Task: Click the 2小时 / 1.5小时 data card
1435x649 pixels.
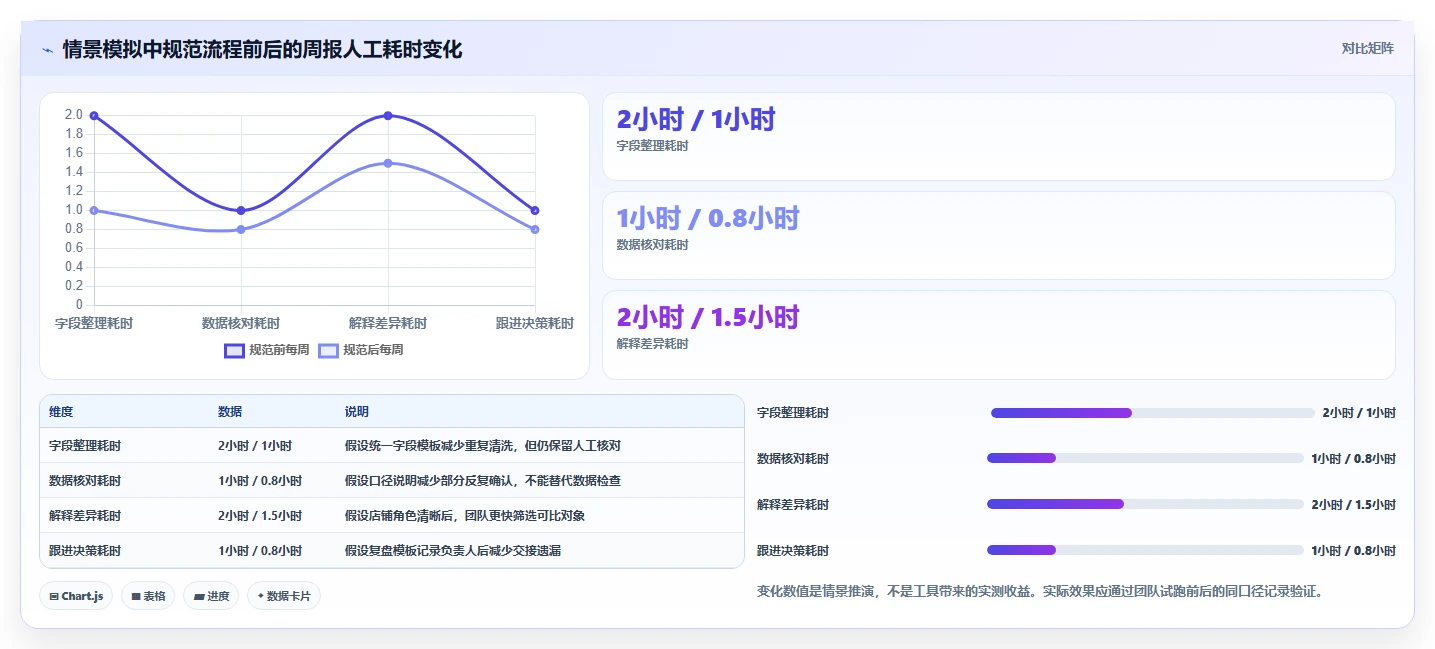Action: (998, 334)
